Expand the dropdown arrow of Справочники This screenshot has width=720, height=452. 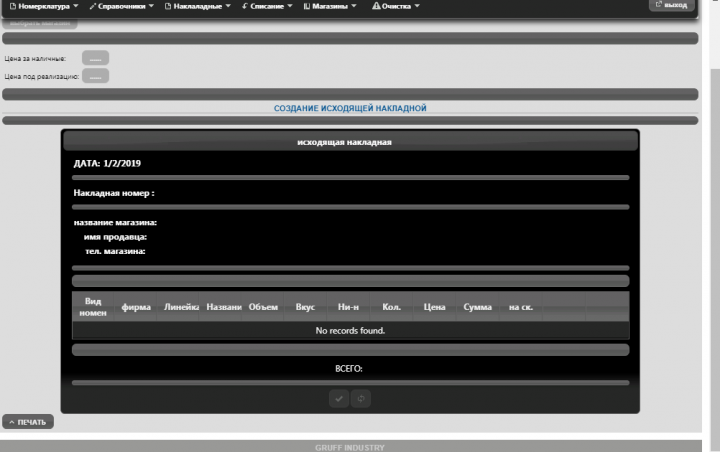[x=151, y=6]
